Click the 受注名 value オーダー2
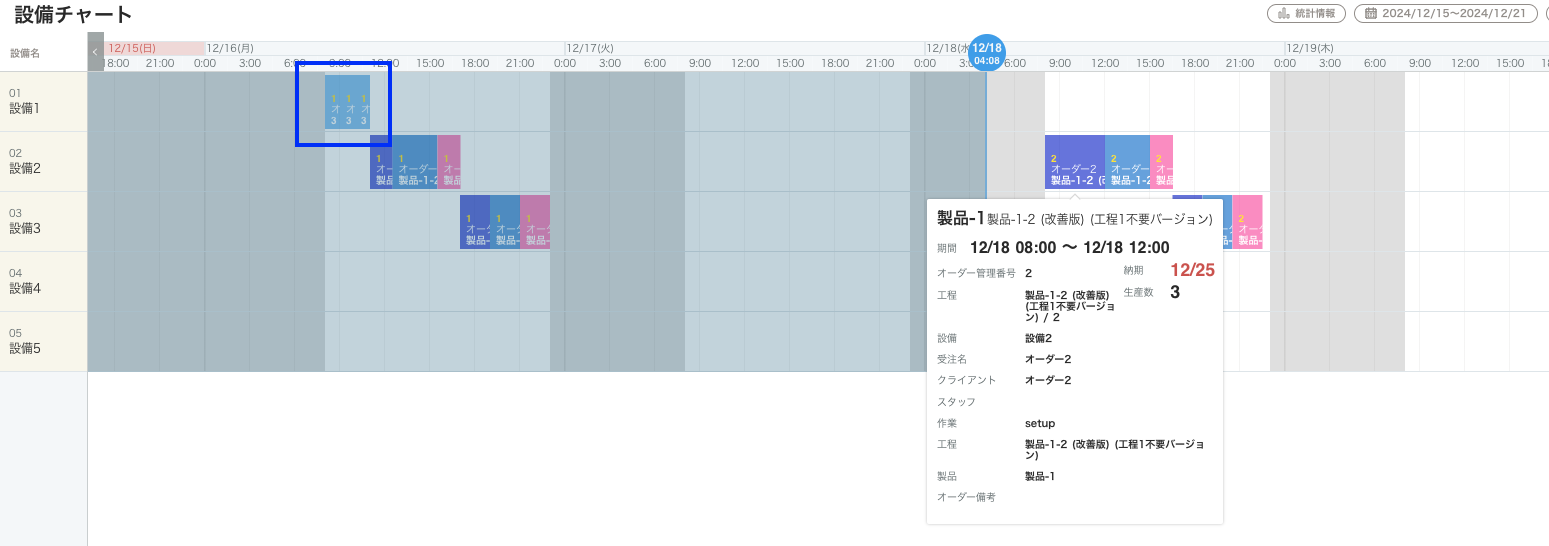Screen dimensions: 1549x546 click(1048, 359)
